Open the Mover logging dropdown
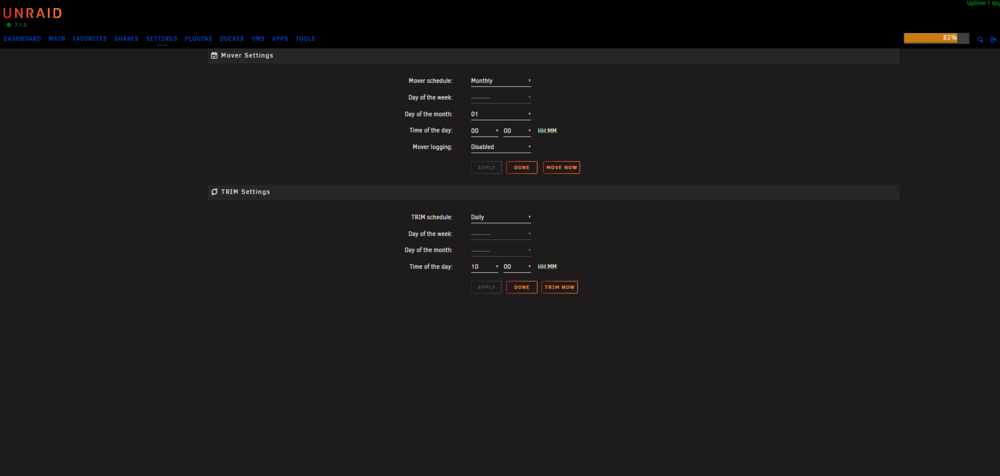 [x=501, y=147]
